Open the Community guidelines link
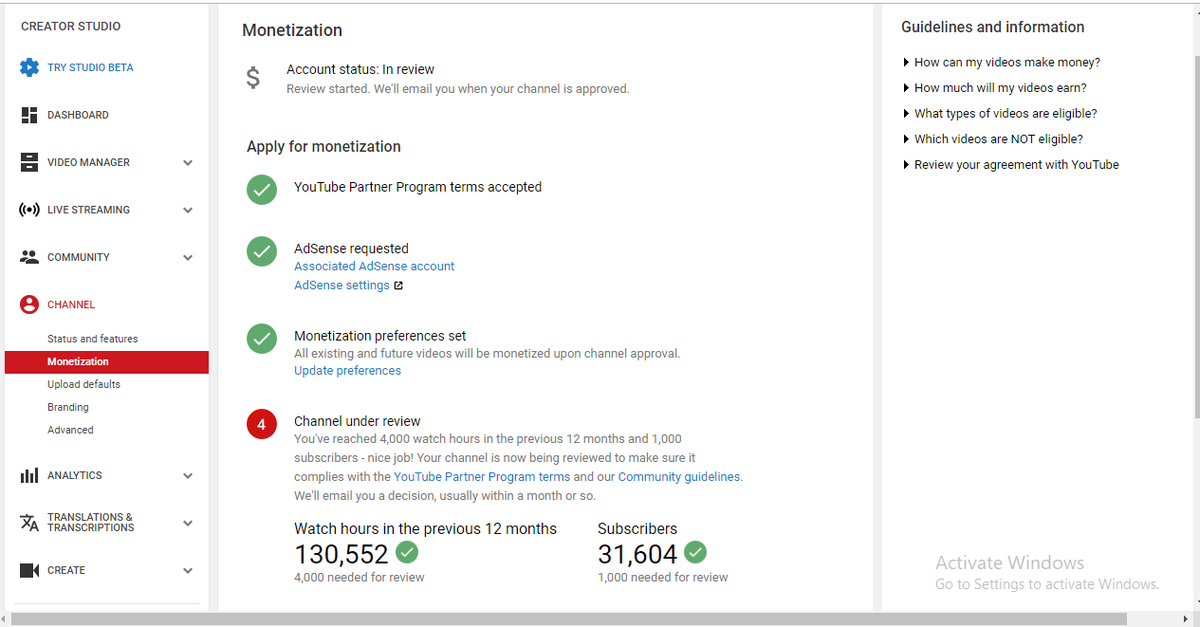 680,477
